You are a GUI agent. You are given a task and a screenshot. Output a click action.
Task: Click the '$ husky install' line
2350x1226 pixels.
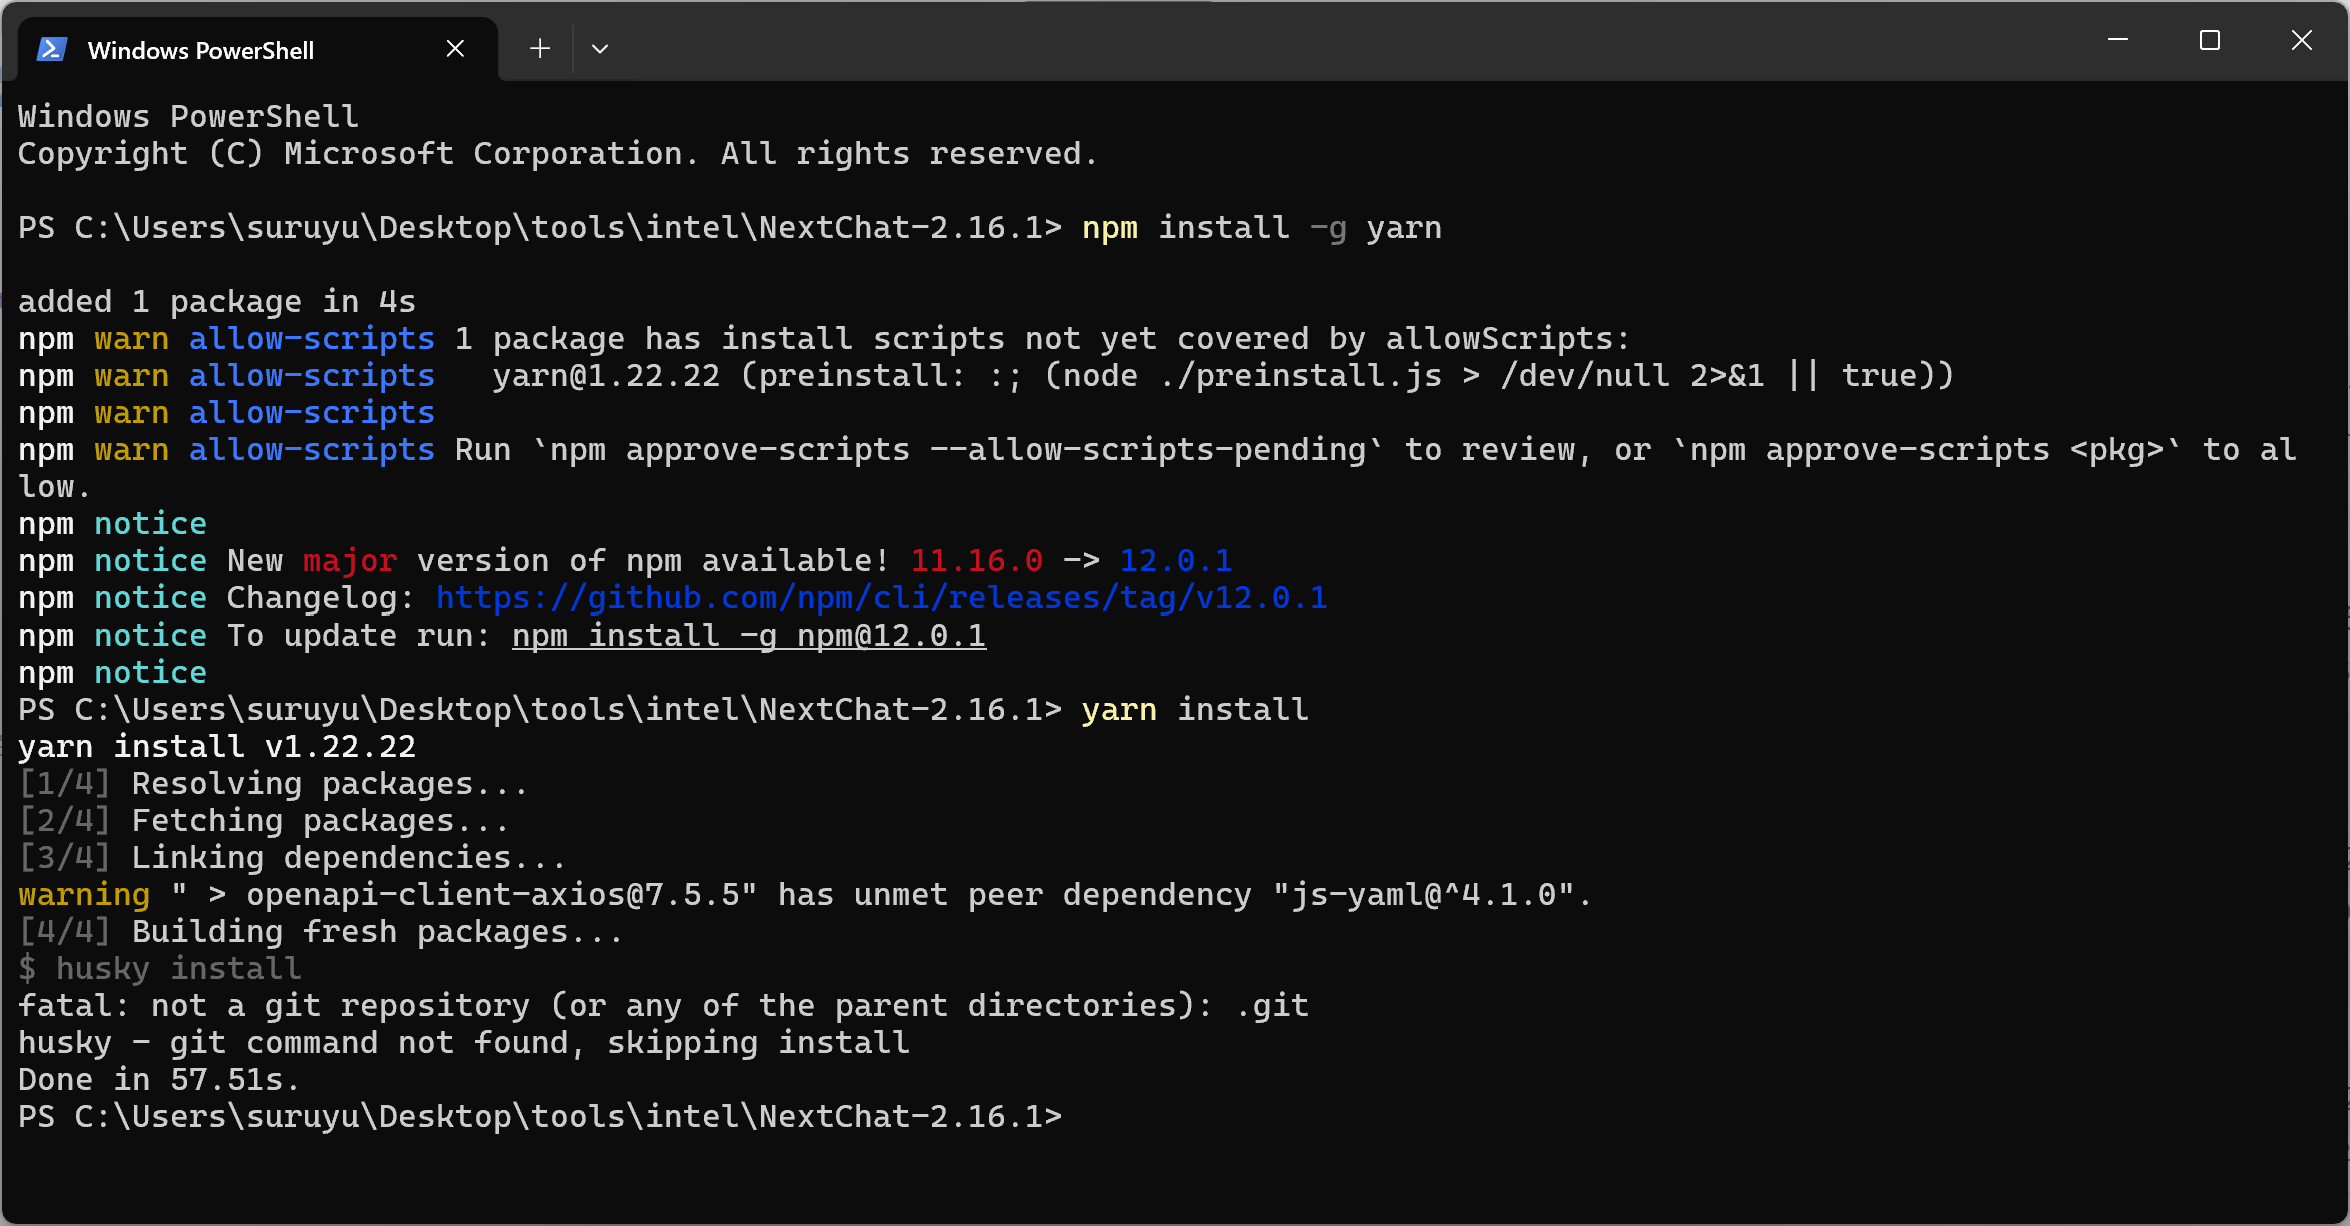click(x=160, y=969)
